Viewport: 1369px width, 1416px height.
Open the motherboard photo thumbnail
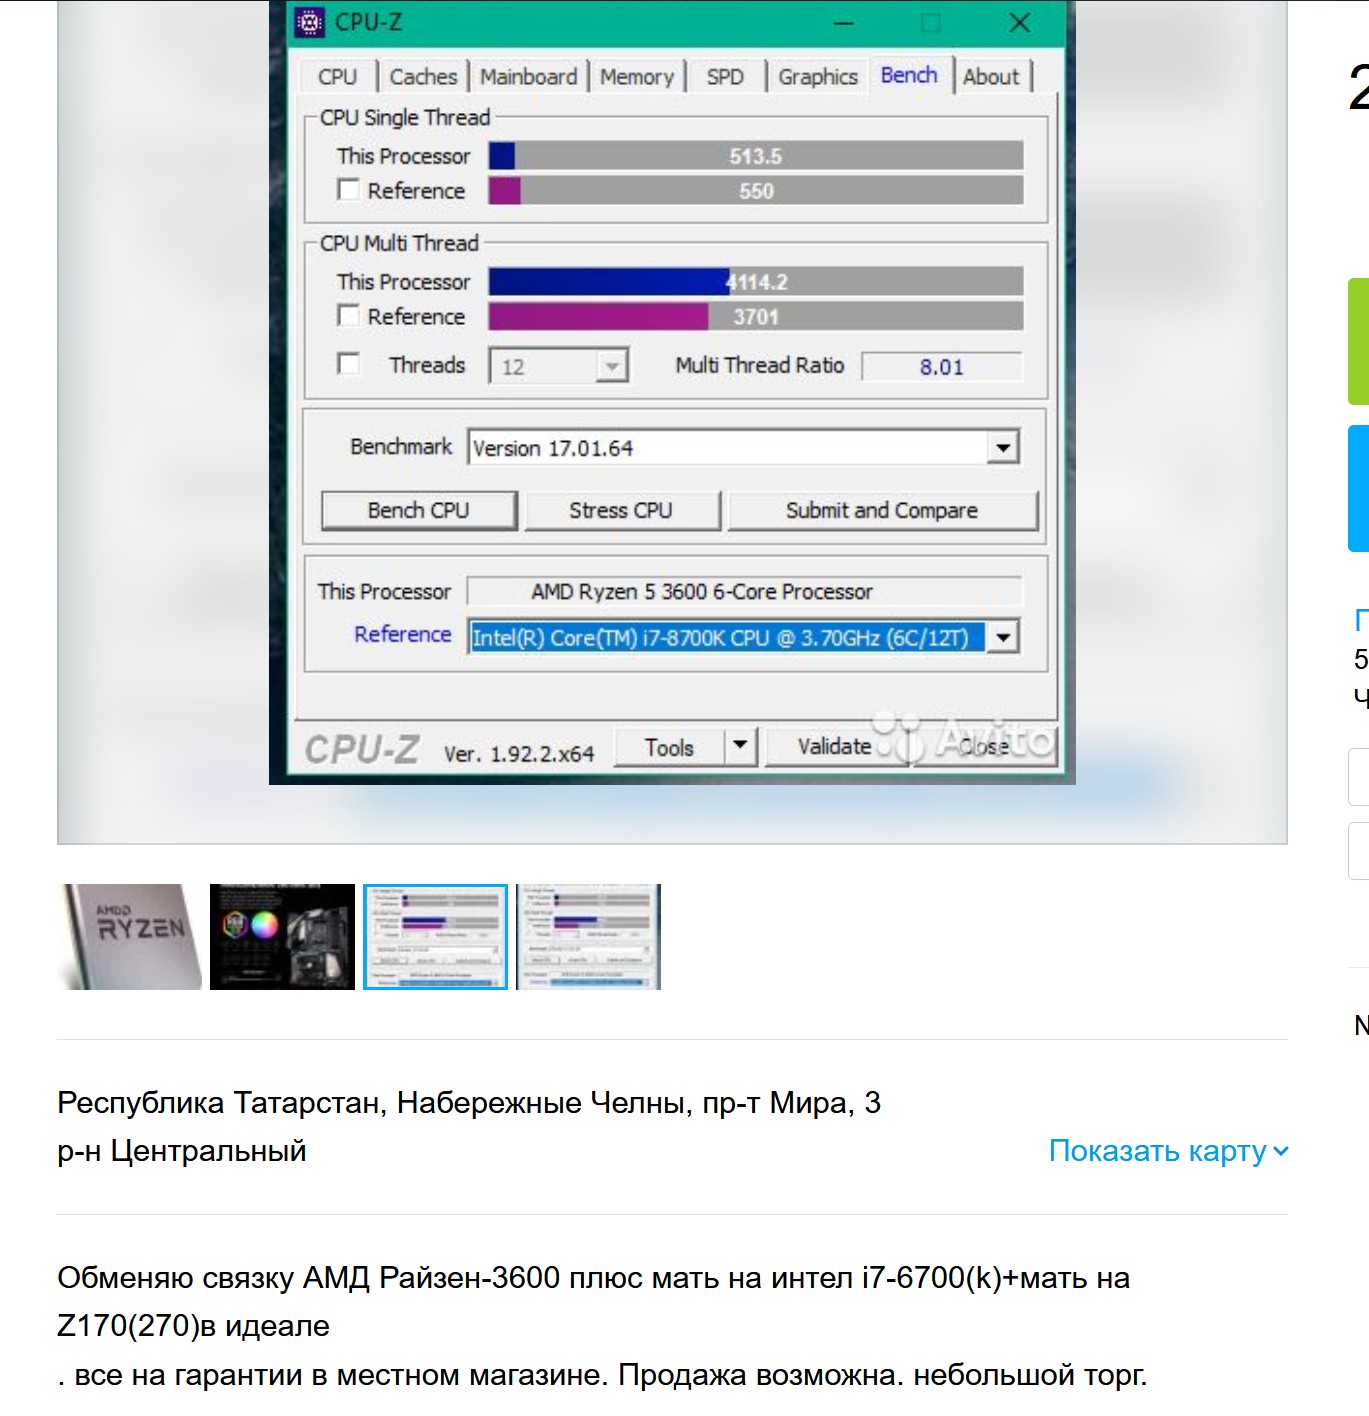point(282,937)
